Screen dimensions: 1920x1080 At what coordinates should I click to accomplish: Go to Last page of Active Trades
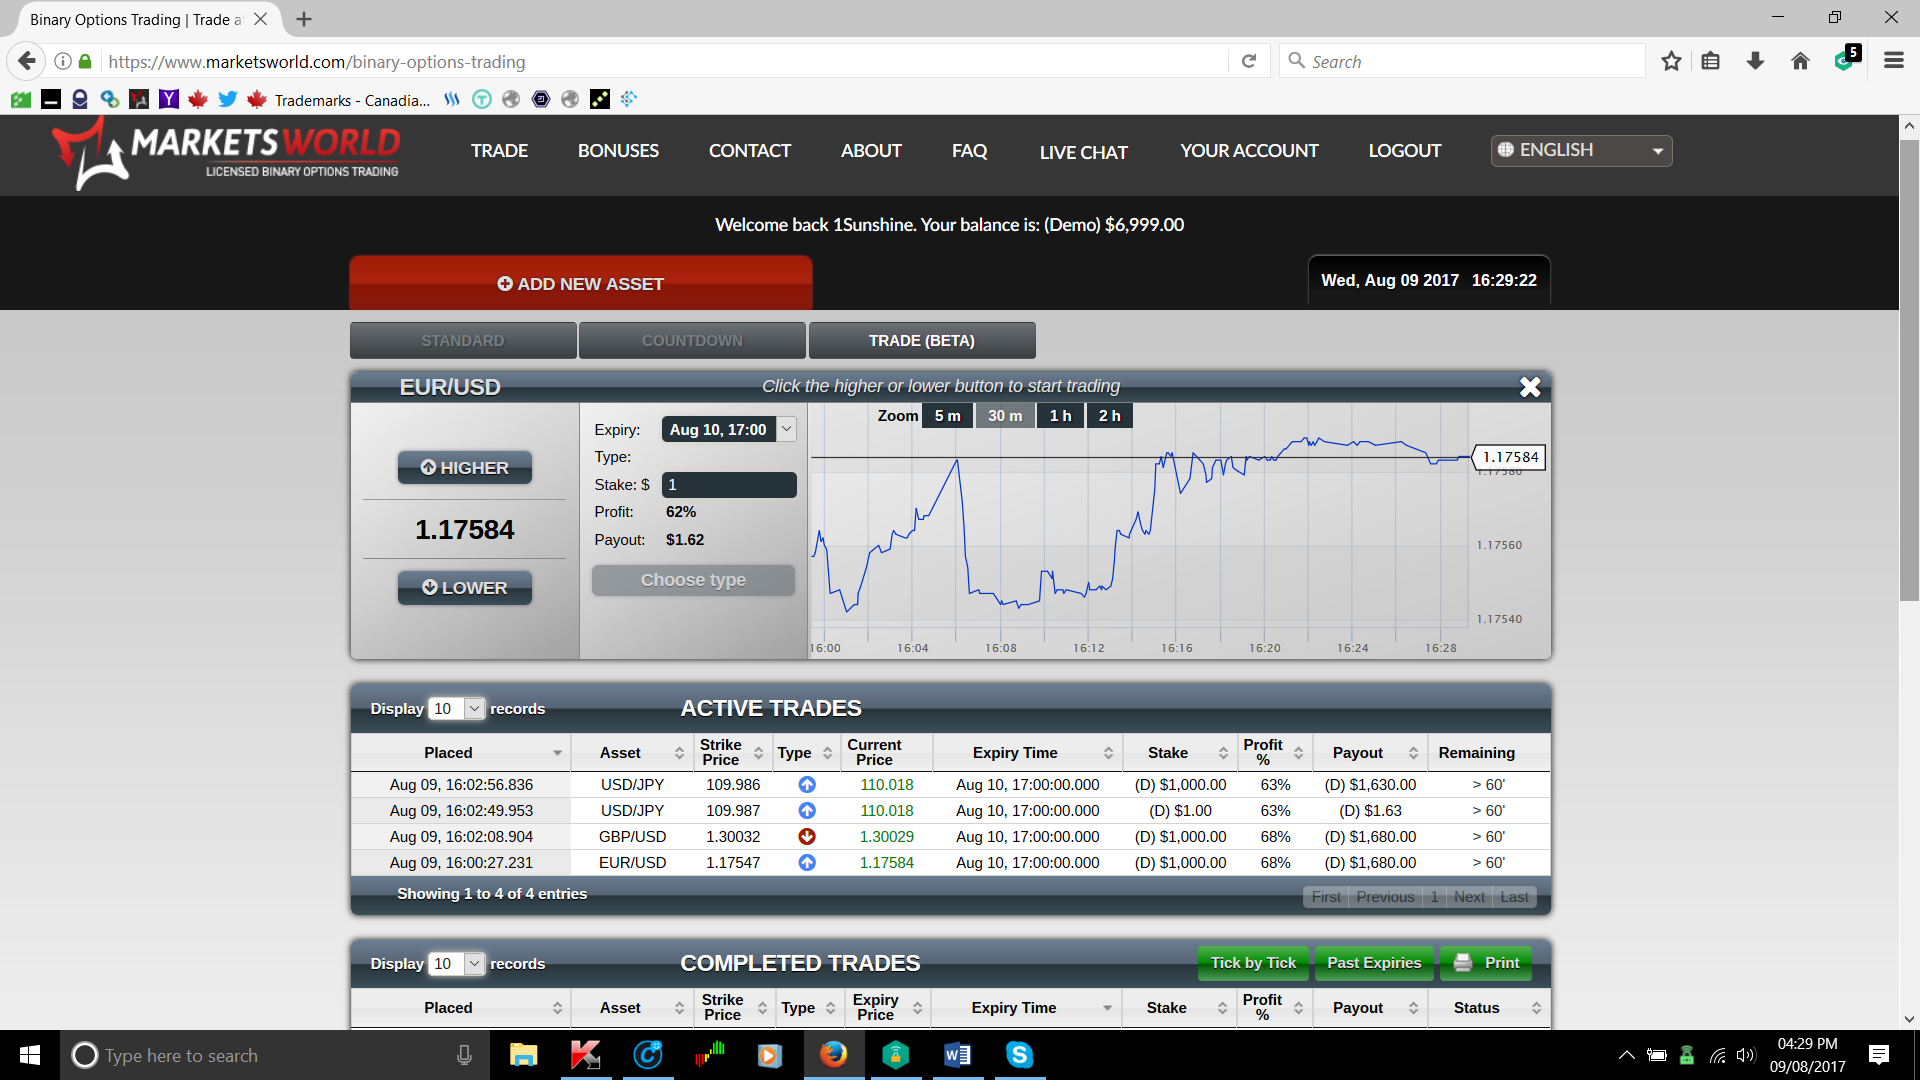click(x=1514, y=897)
